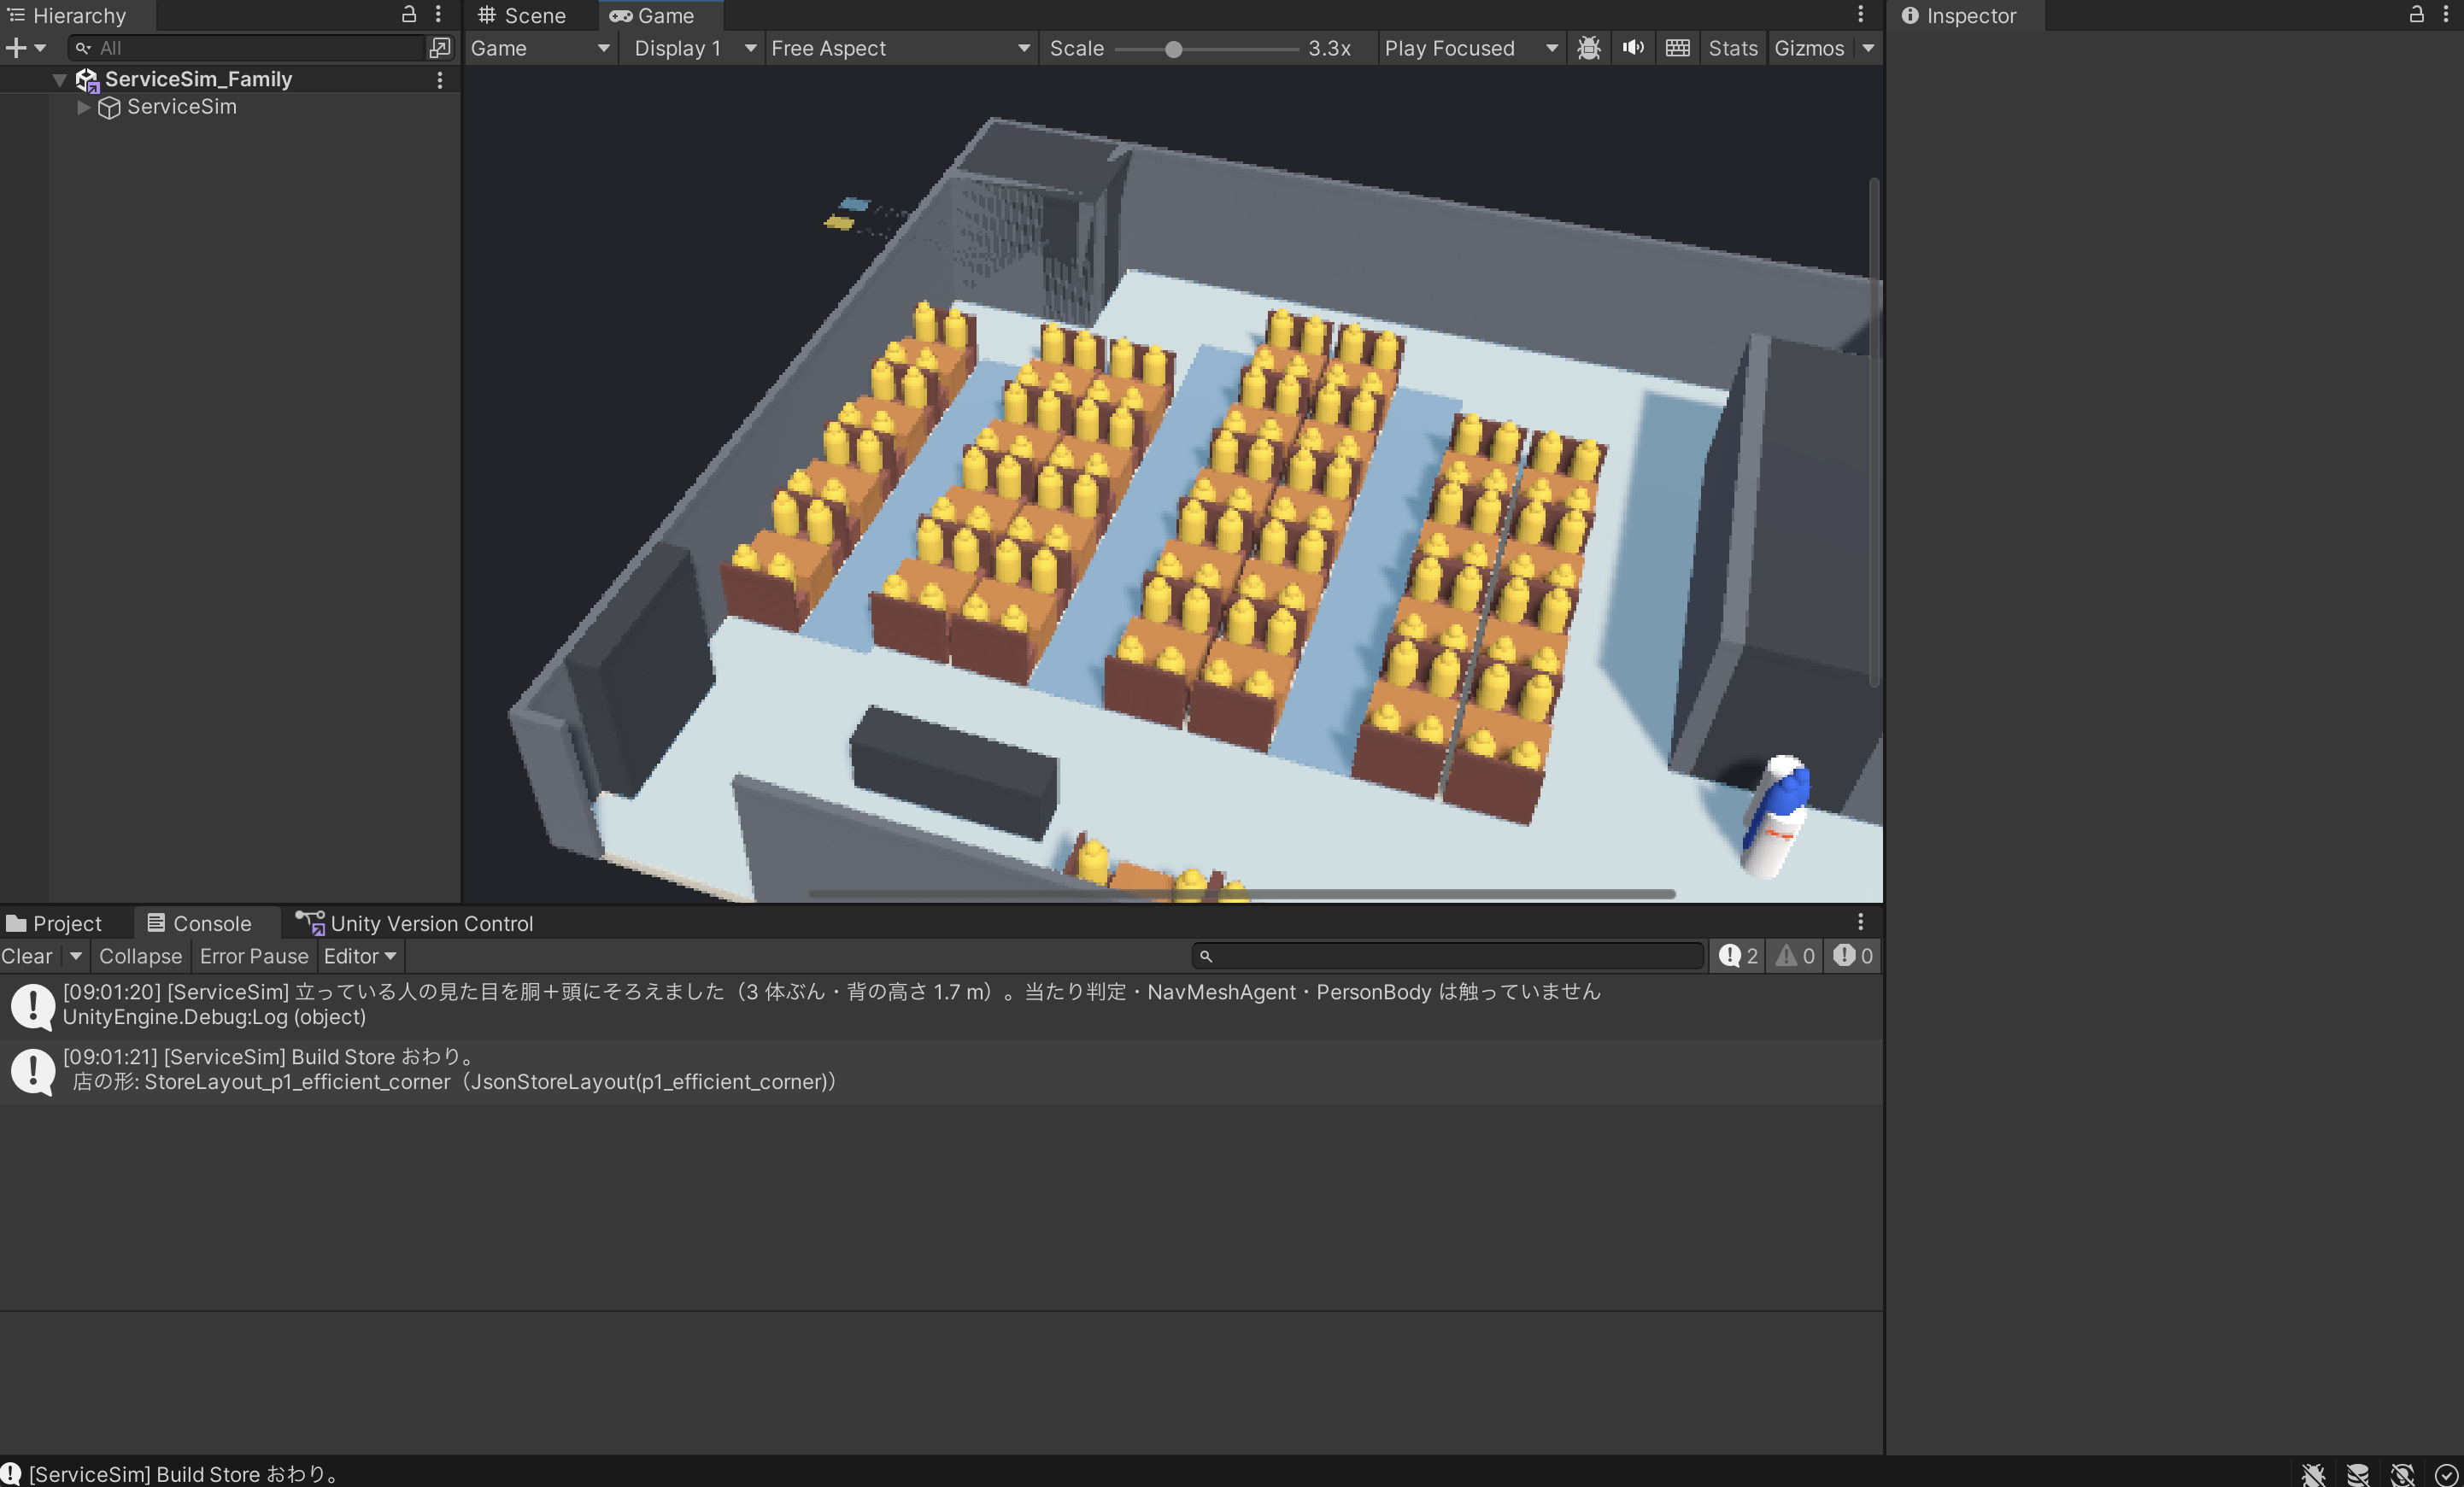Switch to the Scene tab

point(522,15)
